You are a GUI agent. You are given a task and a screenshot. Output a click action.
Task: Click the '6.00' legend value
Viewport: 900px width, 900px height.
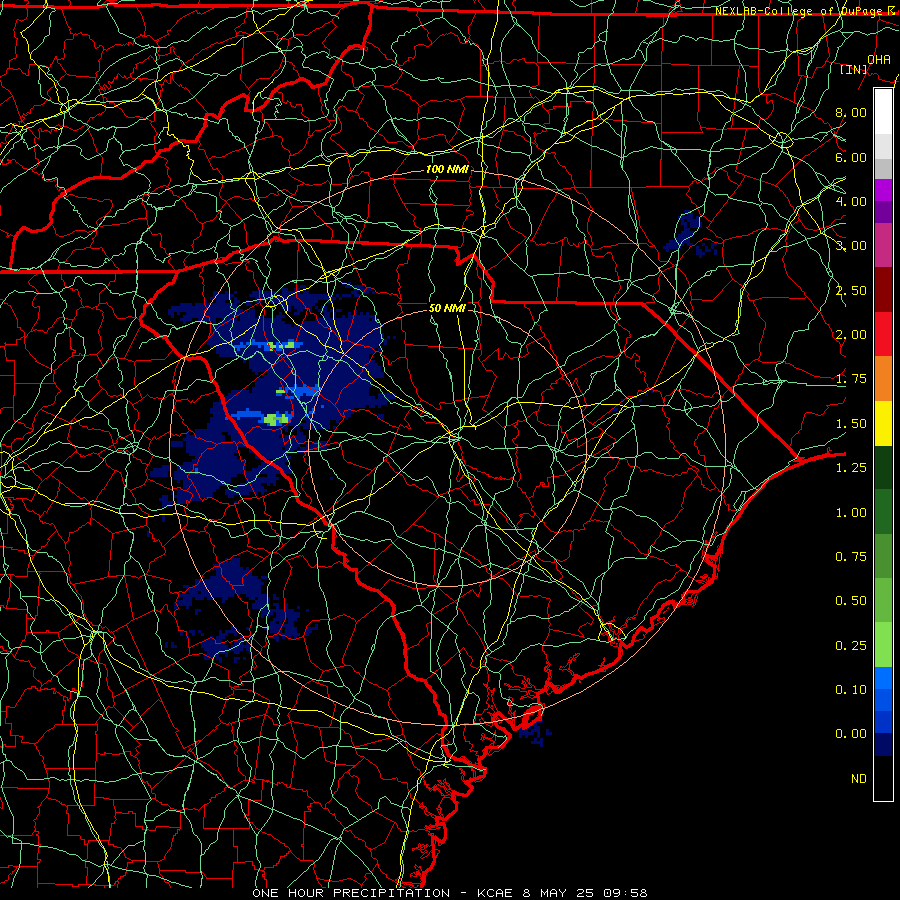click(x=851, y=157)
